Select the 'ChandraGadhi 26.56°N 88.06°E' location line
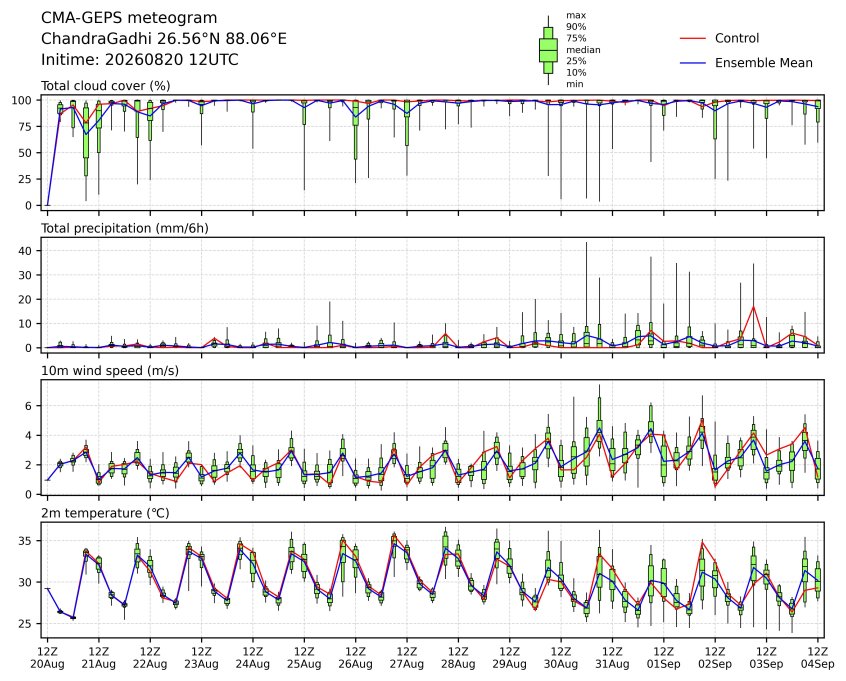 tap(163, 39)
